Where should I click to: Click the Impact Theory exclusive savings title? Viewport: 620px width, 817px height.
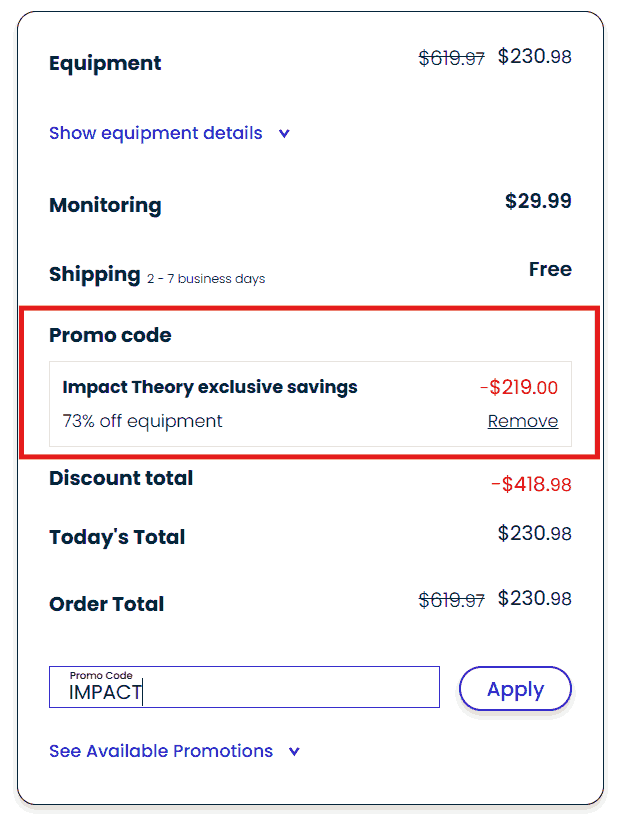point(210,387)
